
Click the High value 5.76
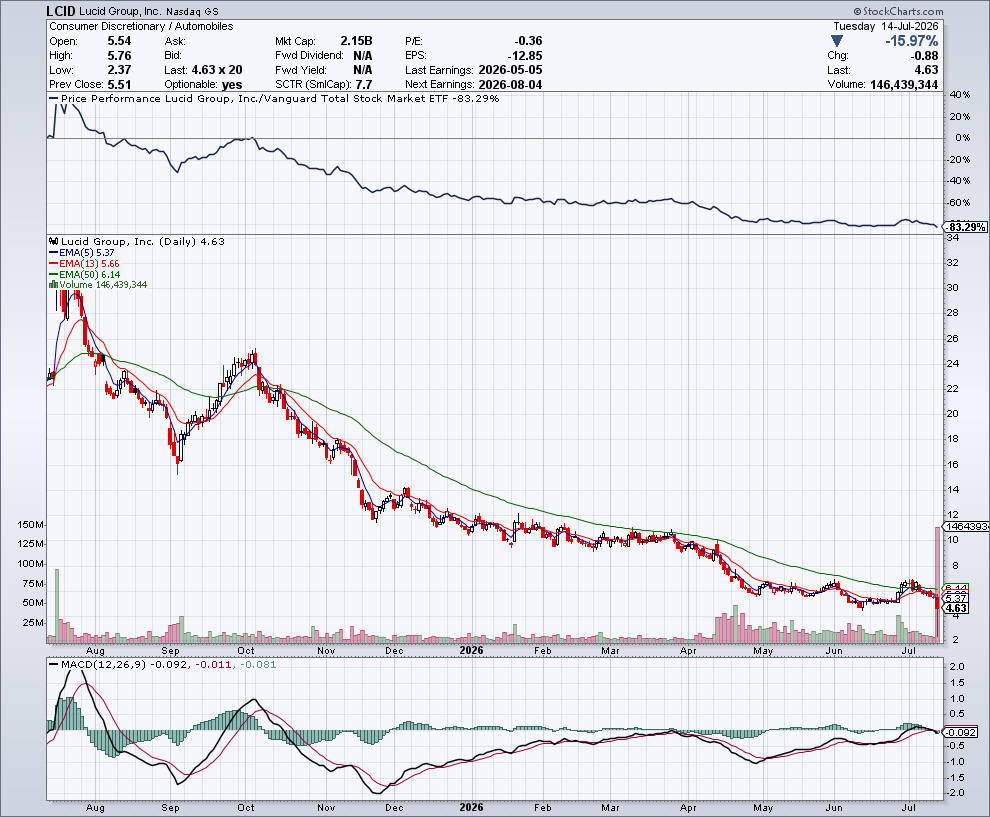tap(119, 56)
